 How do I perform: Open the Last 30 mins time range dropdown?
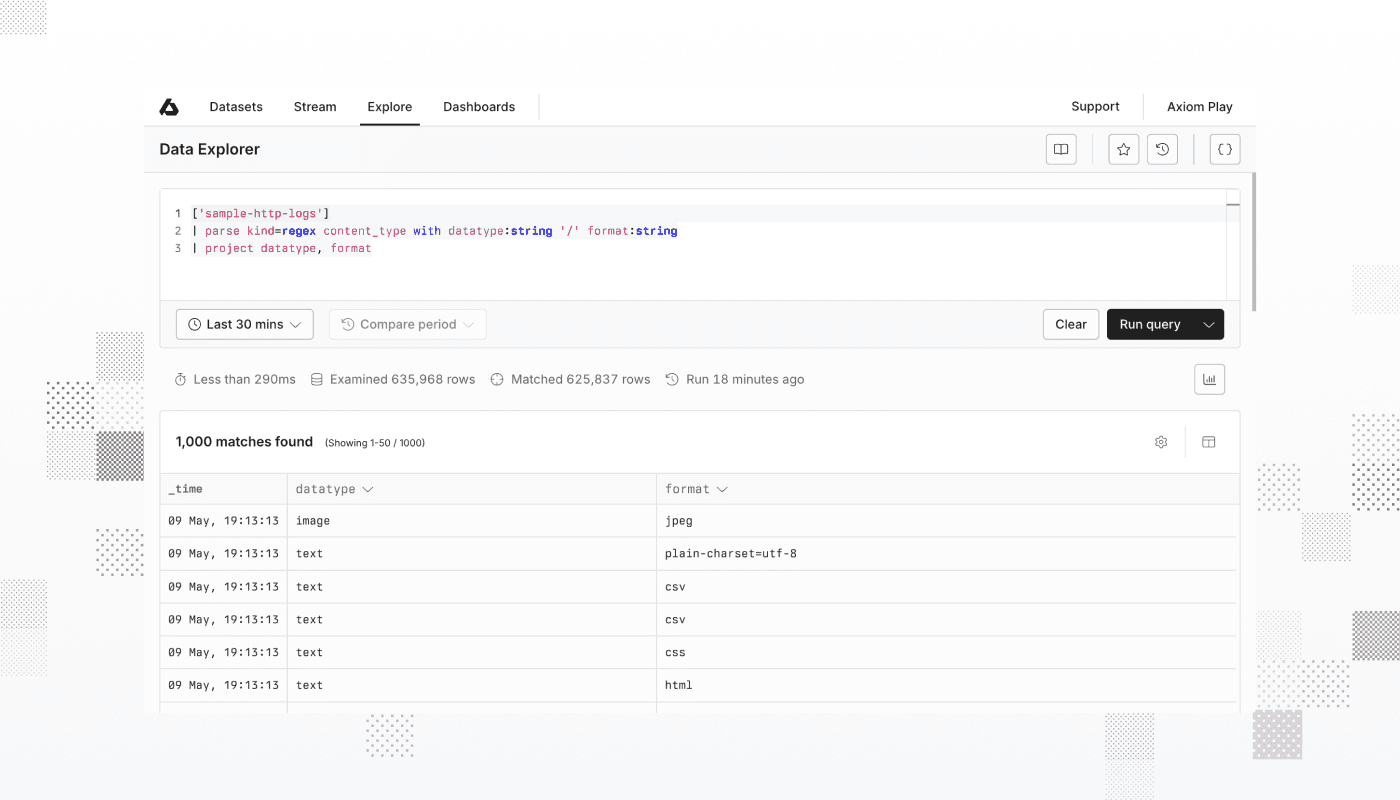244,324
